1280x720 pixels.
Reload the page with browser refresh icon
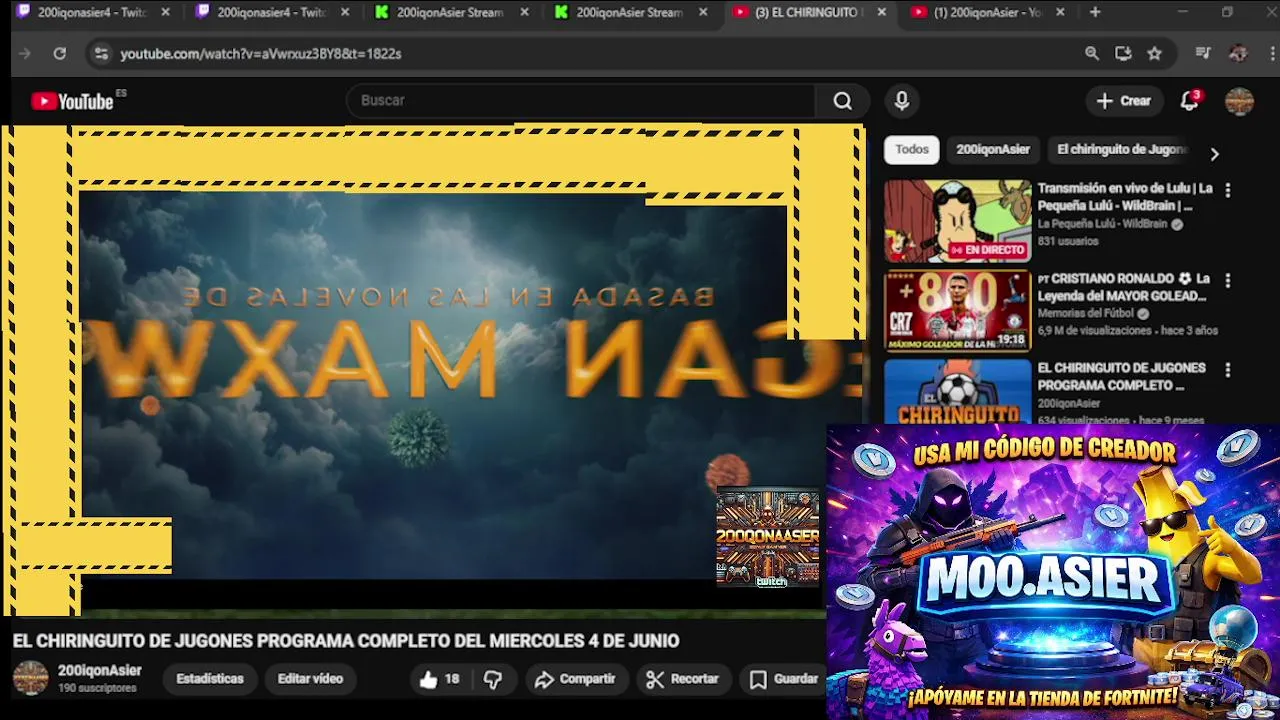point(60,54)
